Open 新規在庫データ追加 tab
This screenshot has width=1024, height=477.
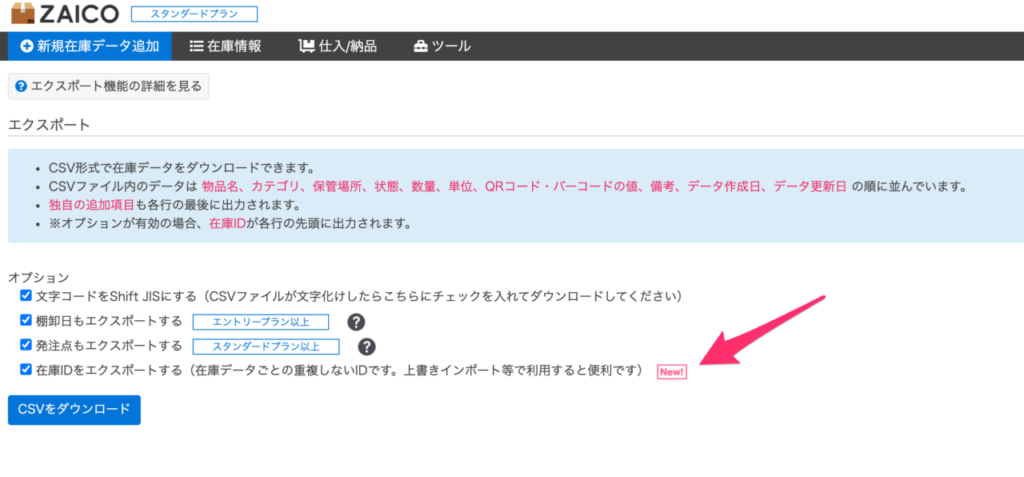[90, 46]
